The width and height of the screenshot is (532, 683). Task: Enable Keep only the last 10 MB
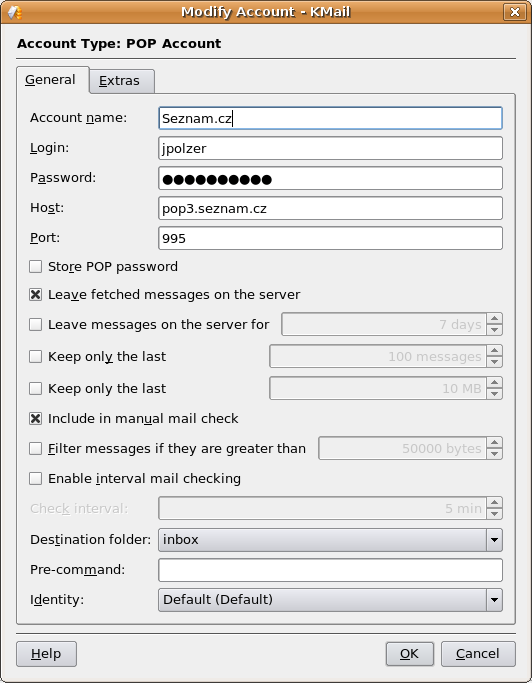(35, 389)
